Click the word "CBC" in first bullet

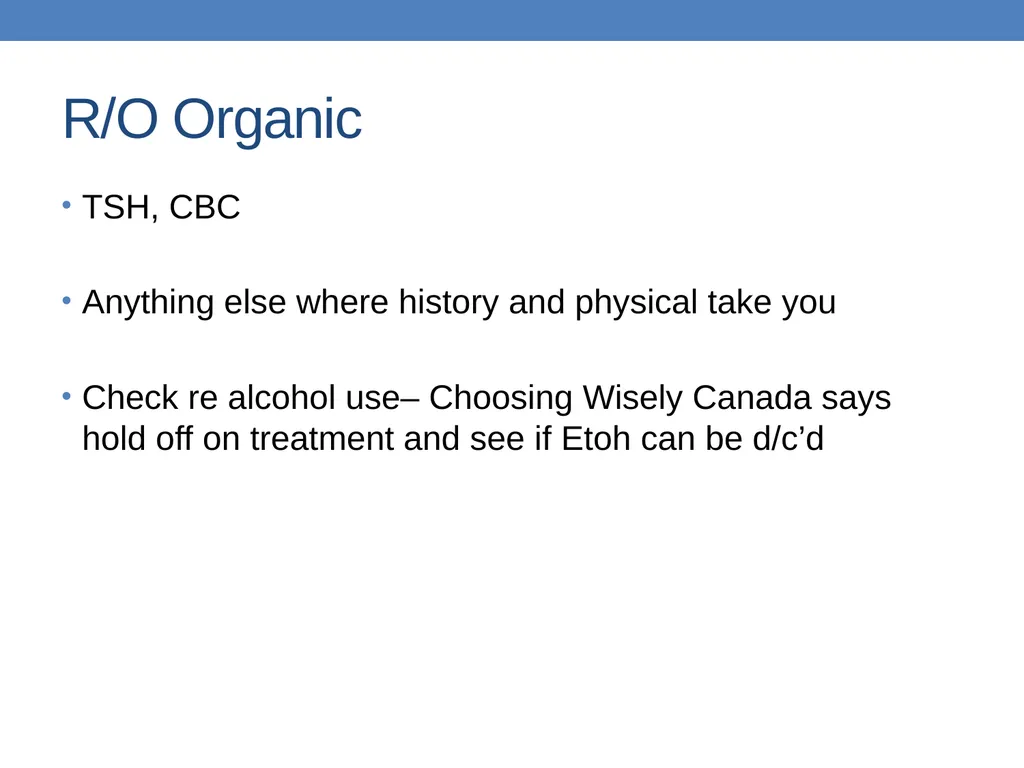(x=204, y=207)
